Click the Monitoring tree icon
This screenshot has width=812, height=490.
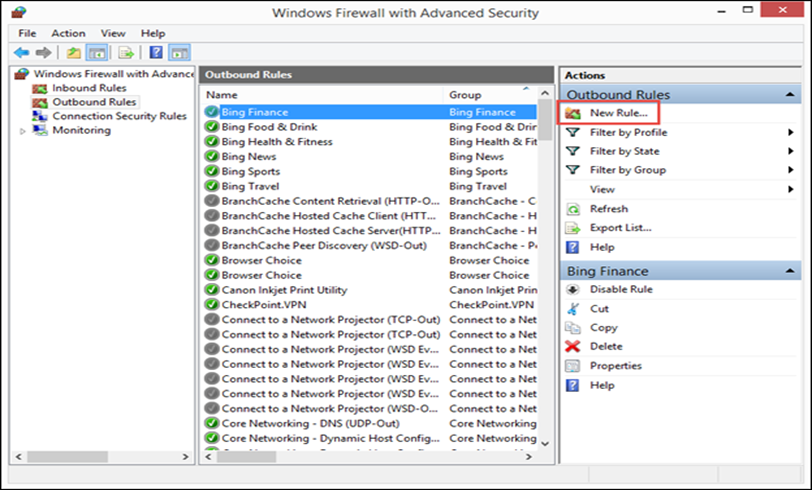click(40, 130)
